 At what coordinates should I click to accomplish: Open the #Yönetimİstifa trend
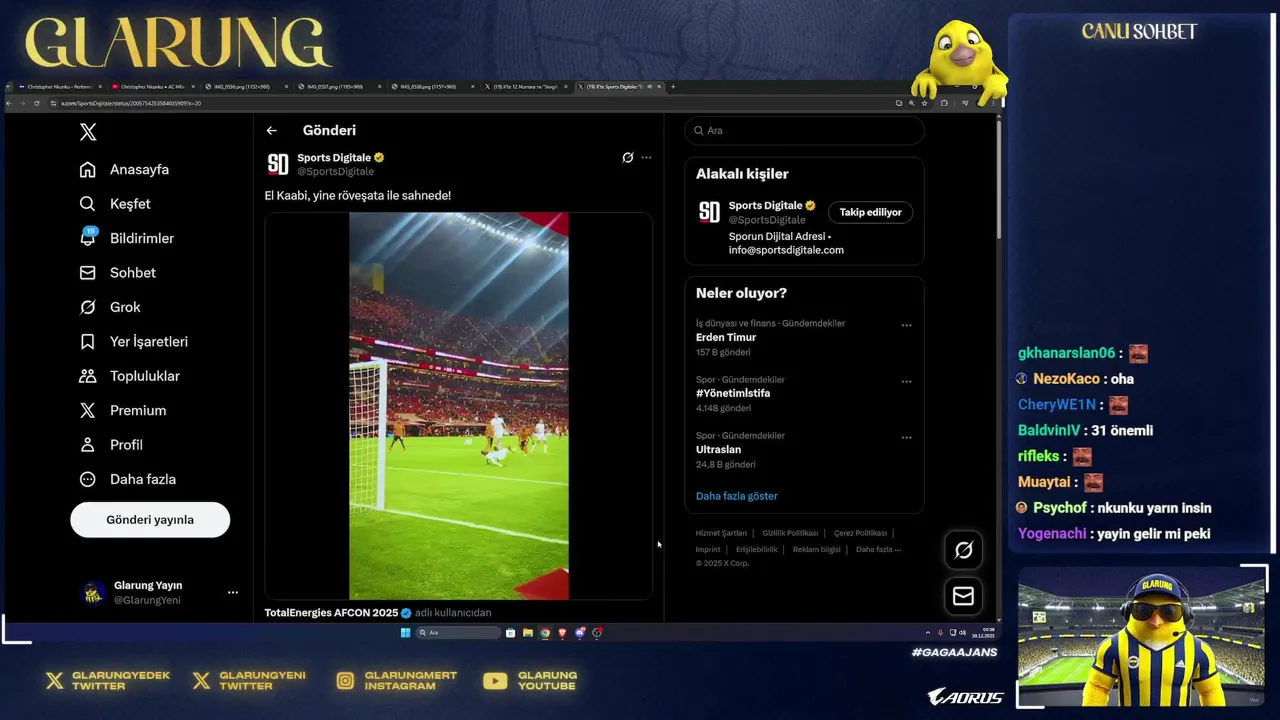[733, 394]
